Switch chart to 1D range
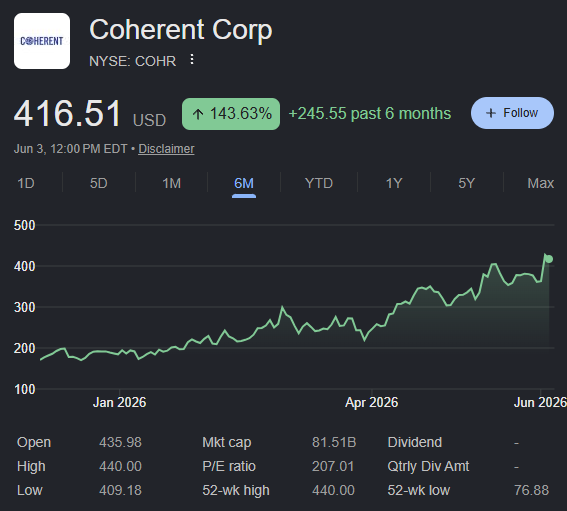Screen dimensions: 567x511 tap(26, 183)
